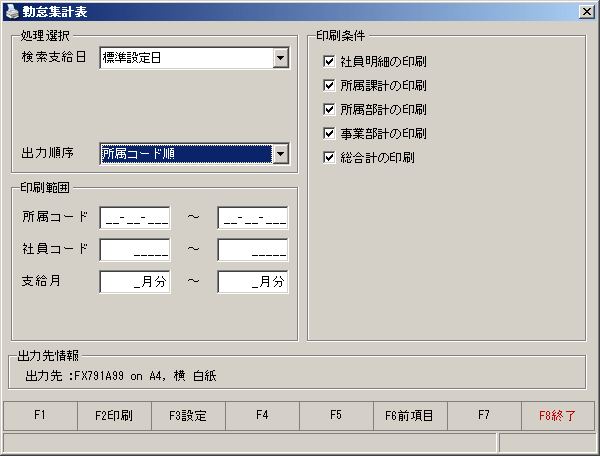Click the 出力先 :FX791A99 on A4, 横 白紙 text

[121, 376]
